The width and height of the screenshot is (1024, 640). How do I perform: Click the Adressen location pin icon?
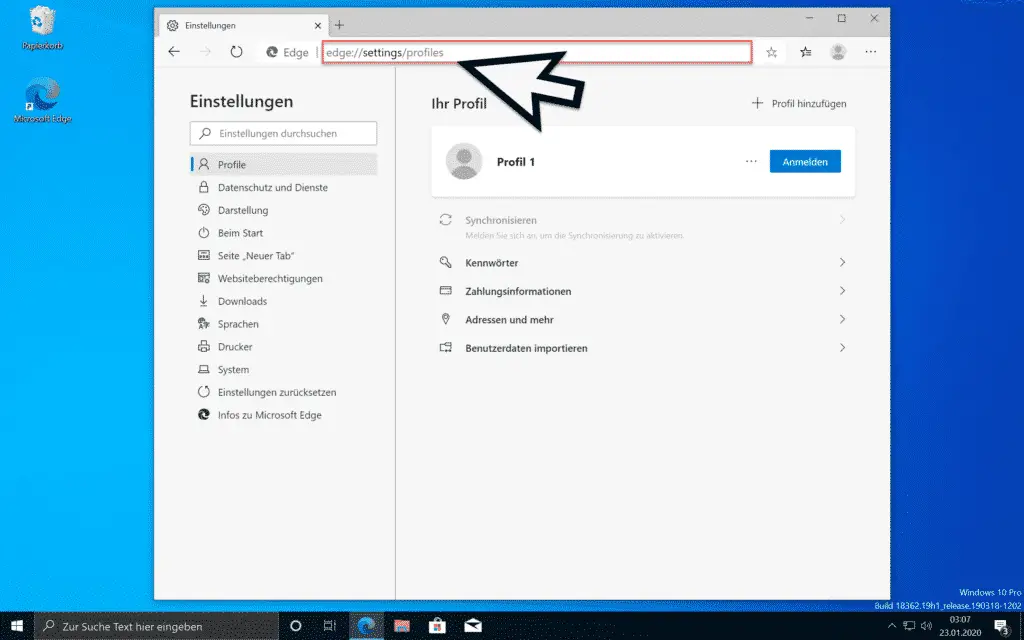(445, 319)
